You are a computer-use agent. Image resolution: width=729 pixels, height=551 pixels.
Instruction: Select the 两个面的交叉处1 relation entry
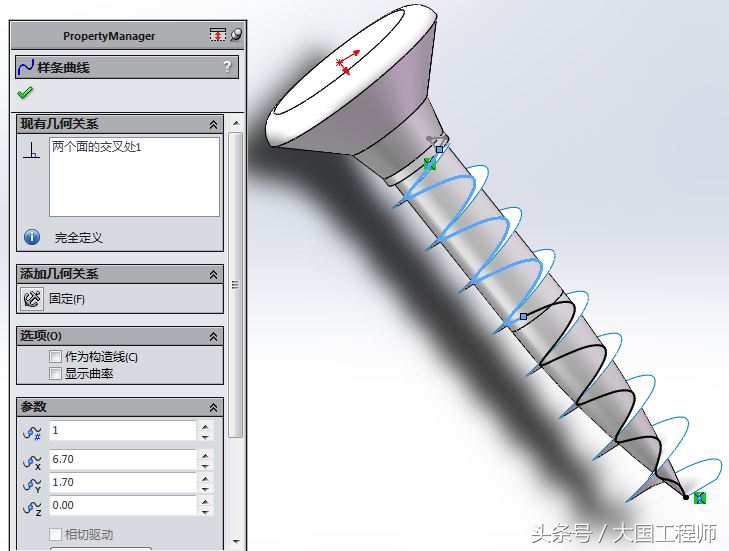(96, 147)
